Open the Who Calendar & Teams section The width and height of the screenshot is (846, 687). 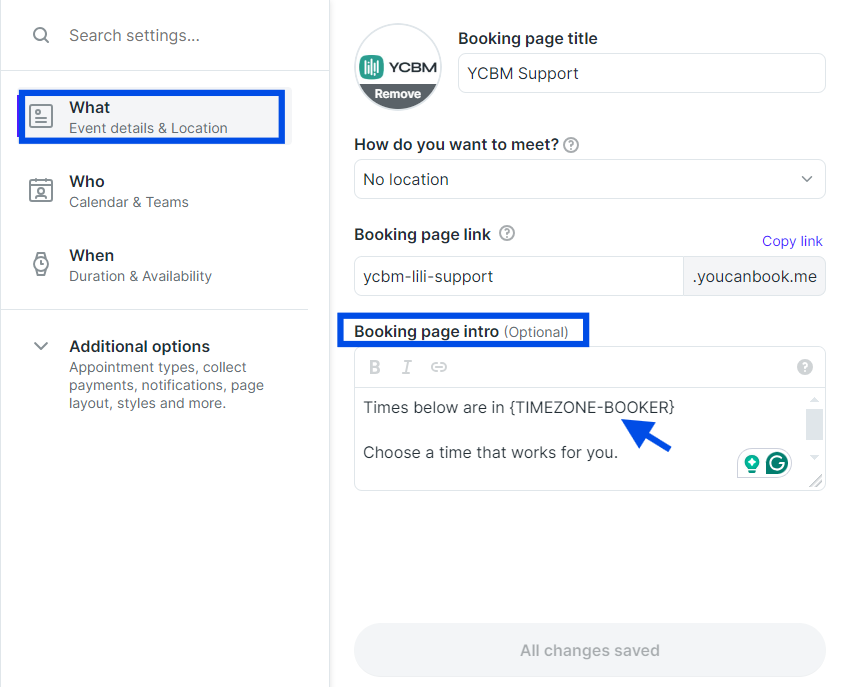click(x=152, y=191)
